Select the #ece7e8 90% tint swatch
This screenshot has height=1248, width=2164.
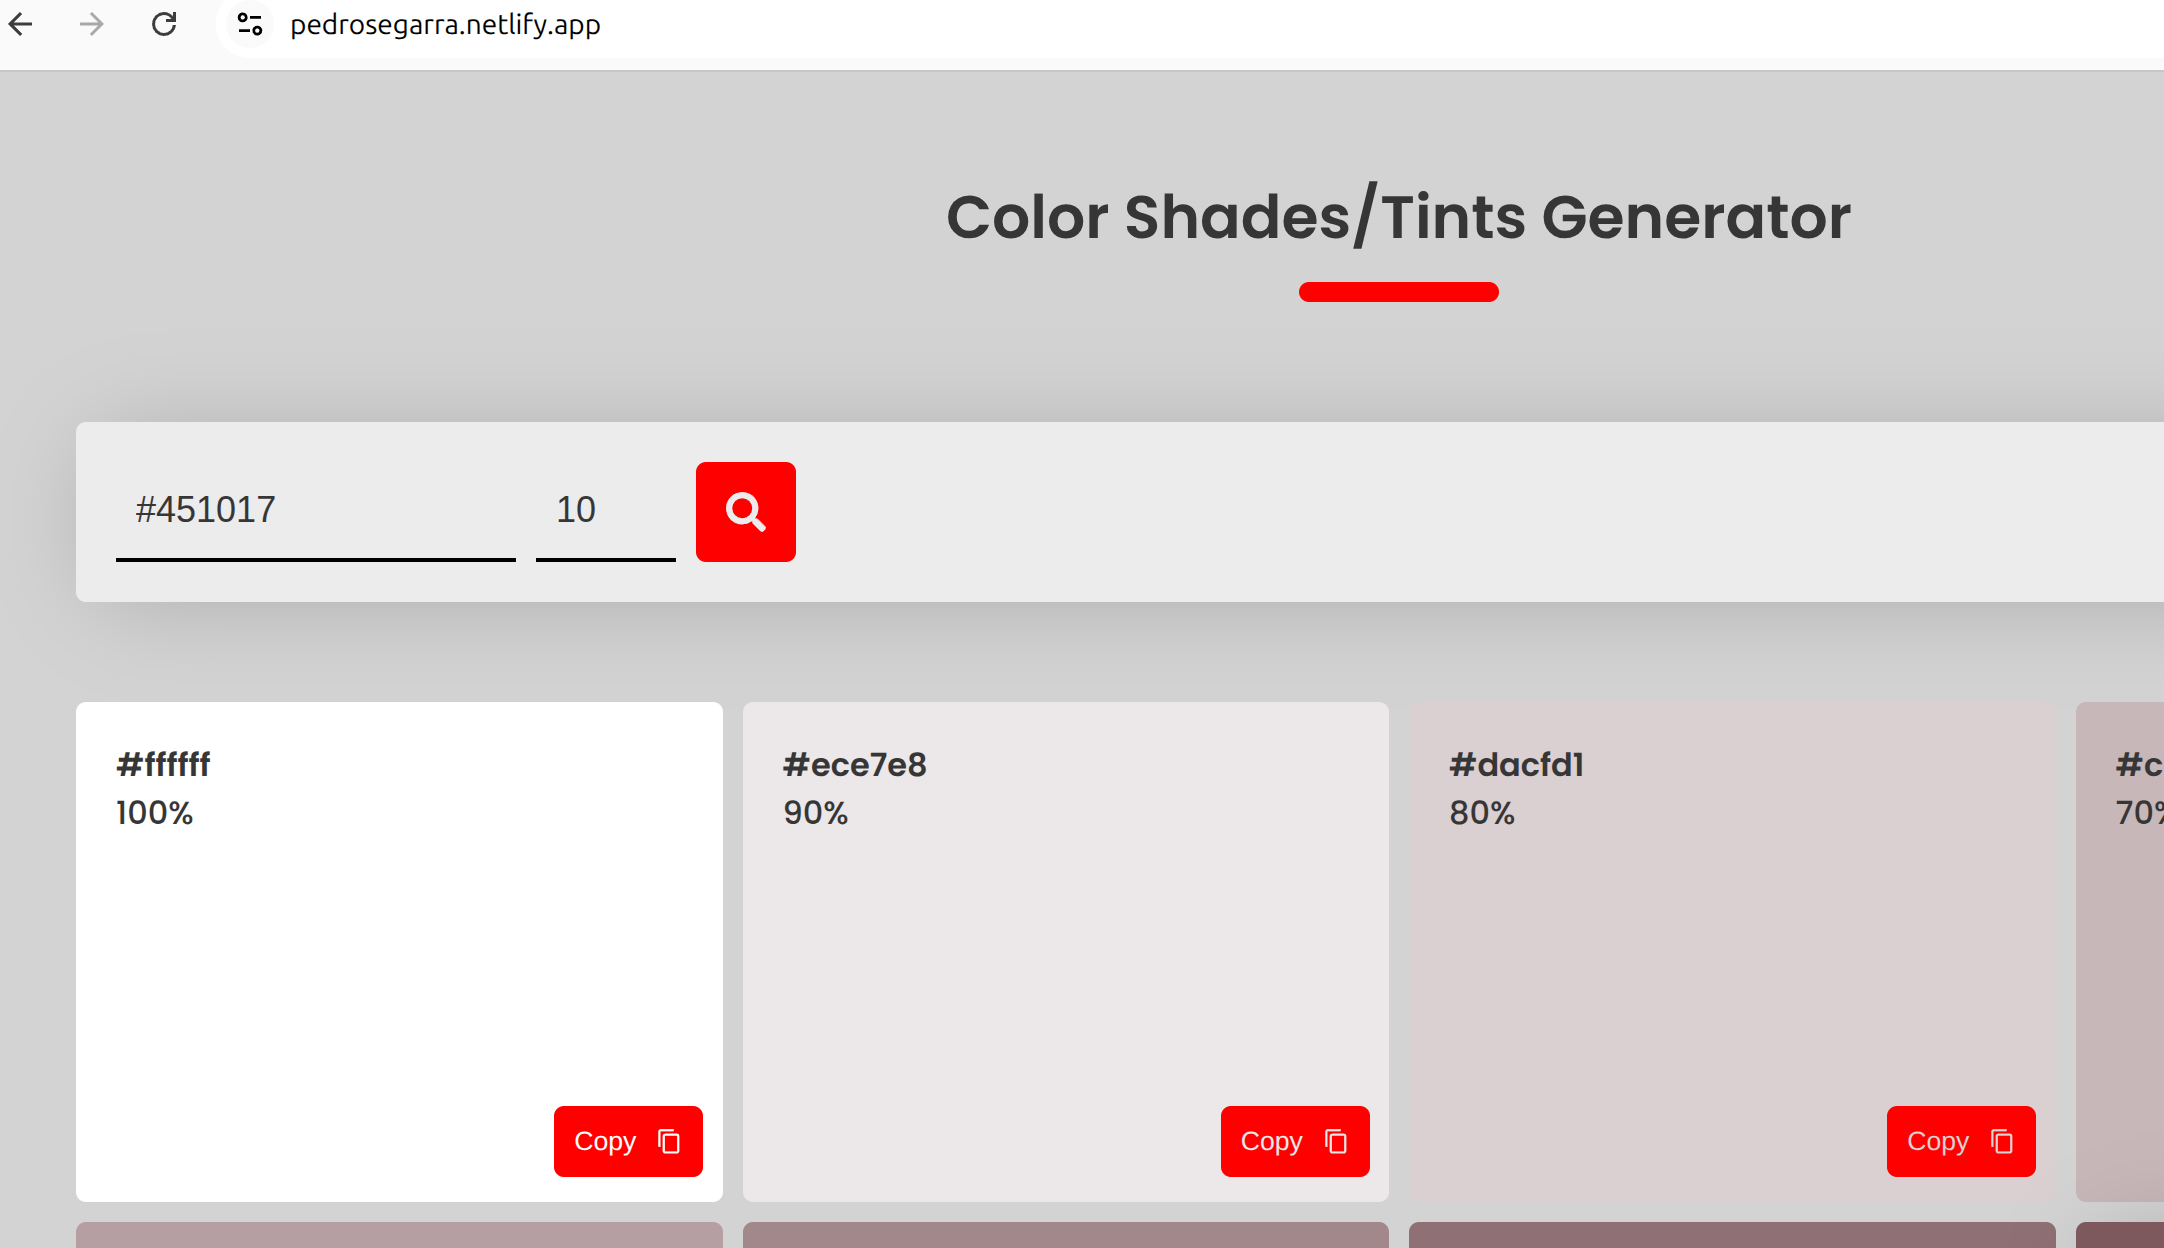(1065, 950)
